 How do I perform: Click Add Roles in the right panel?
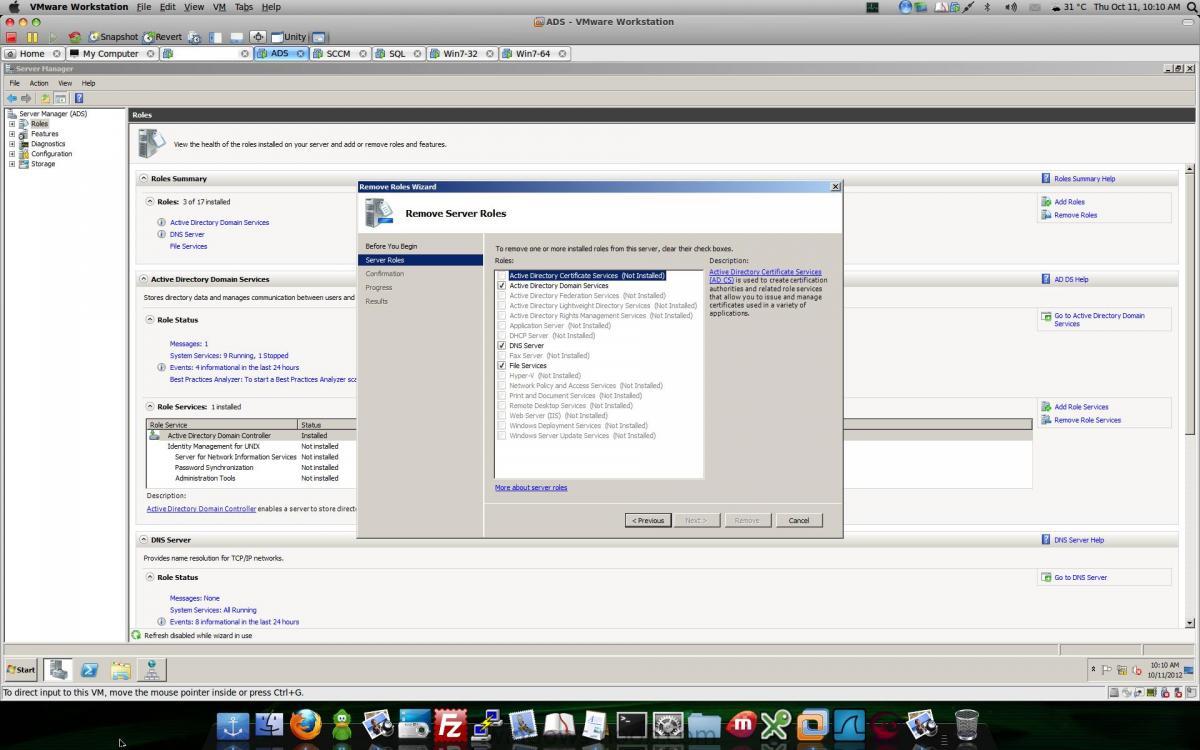[1069, 202]
